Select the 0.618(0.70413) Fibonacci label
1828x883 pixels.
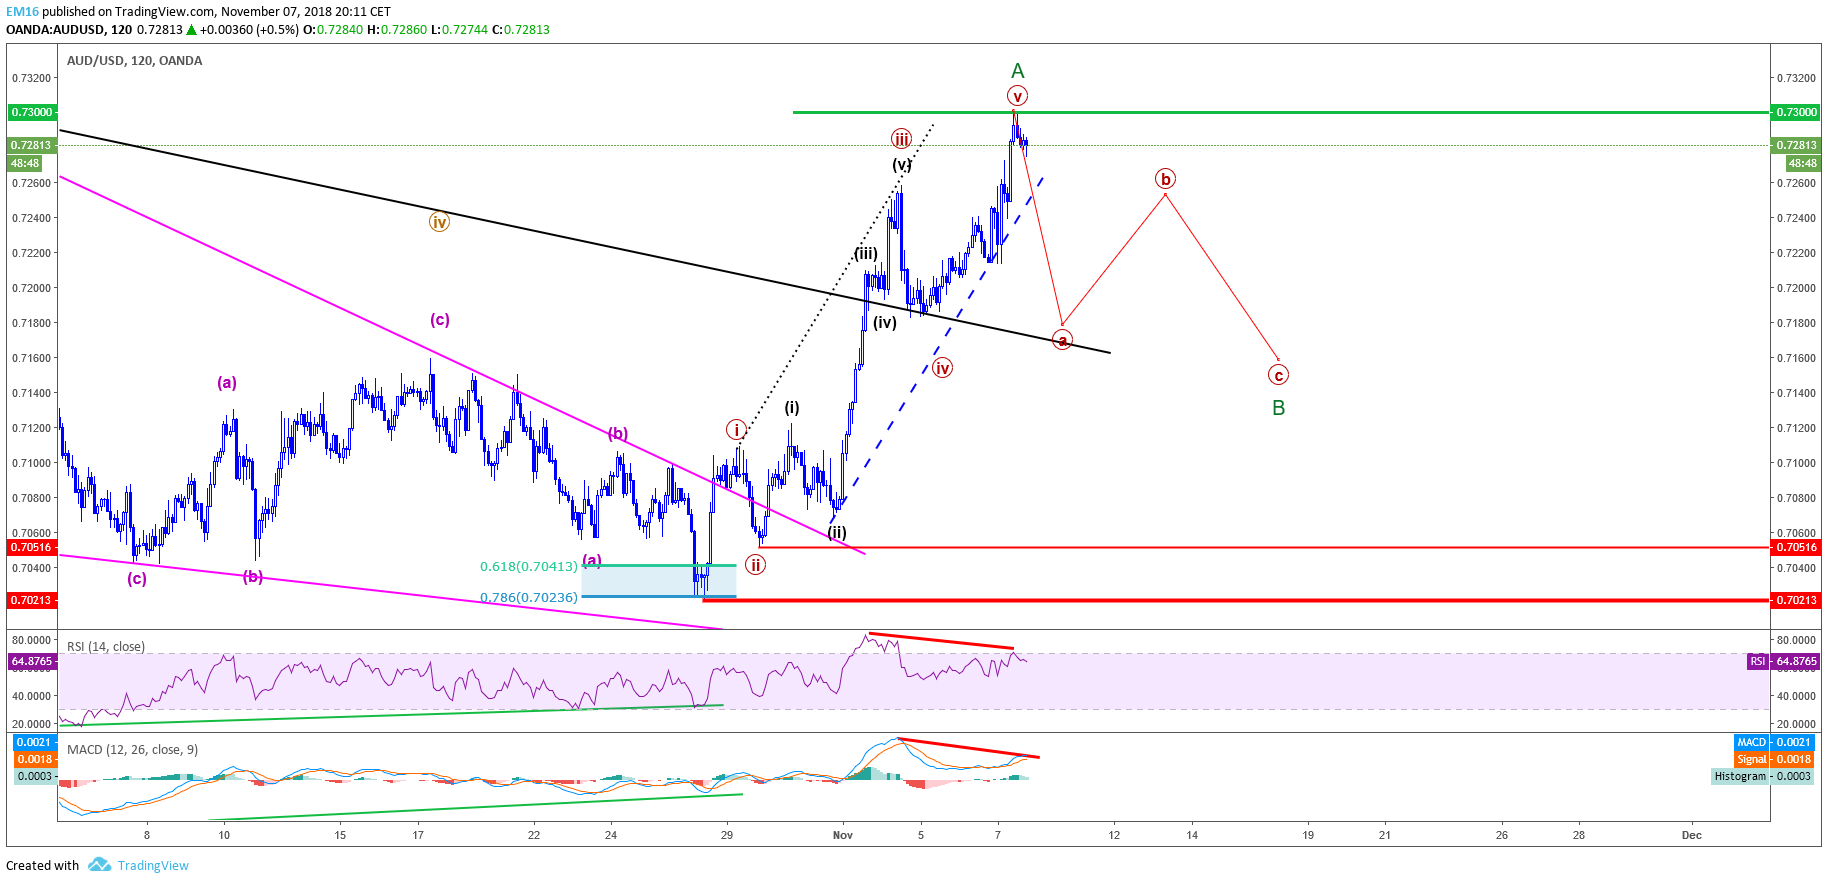[x=529, y=567]
